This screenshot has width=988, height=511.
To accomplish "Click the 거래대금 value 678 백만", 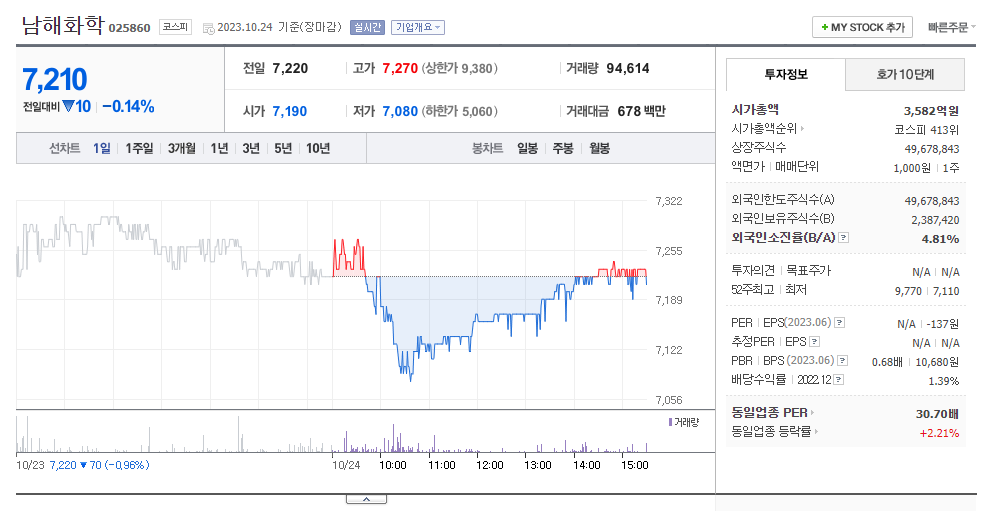I will (x=641, y=111).
